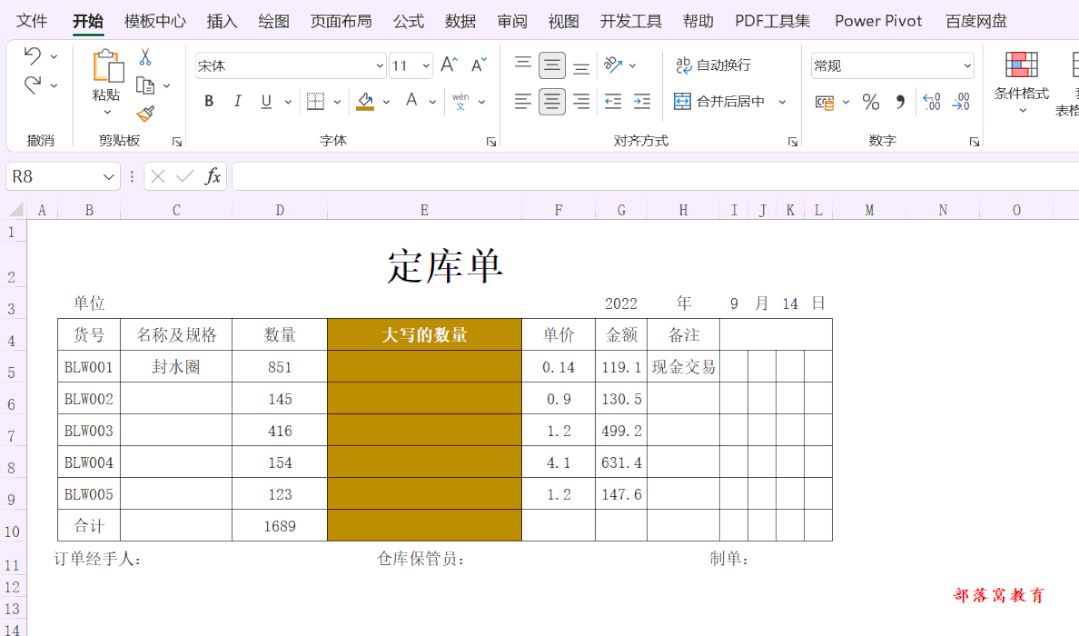Expand the Paste options arrow
Screen dimensions: 1079x636
coord(107,112)
